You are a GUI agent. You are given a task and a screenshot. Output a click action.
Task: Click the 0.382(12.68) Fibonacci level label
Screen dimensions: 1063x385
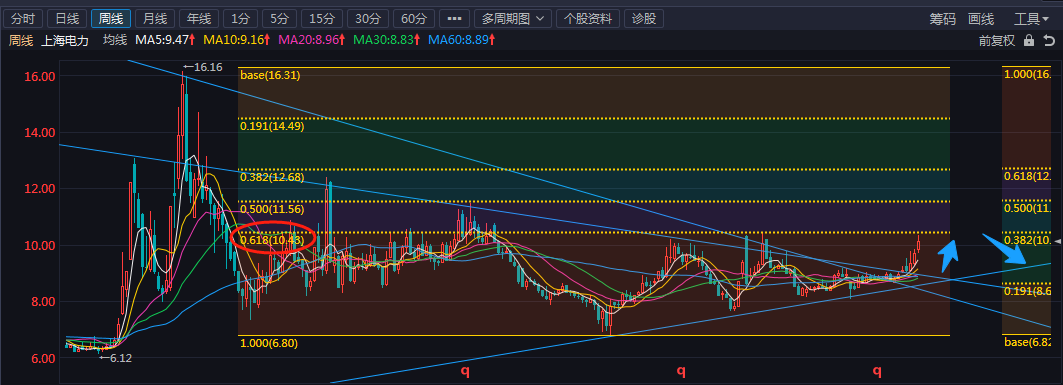pyautogui.click(x=272, y=177)
